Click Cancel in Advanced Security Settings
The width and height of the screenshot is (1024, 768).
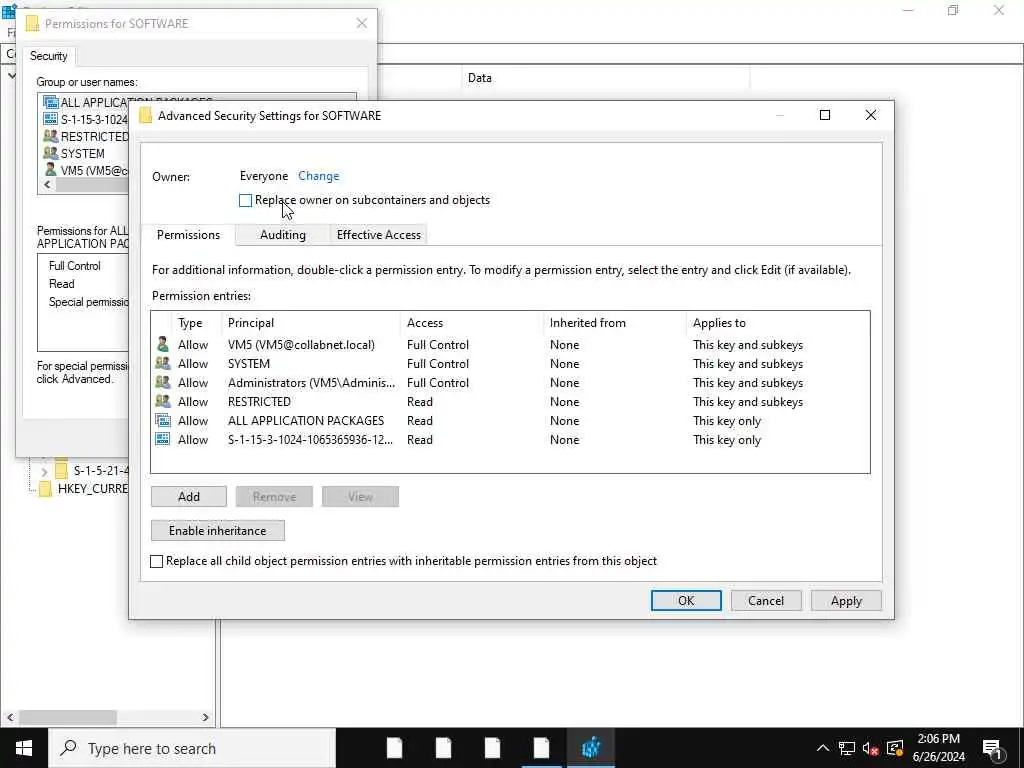click(x=765, y=601)
